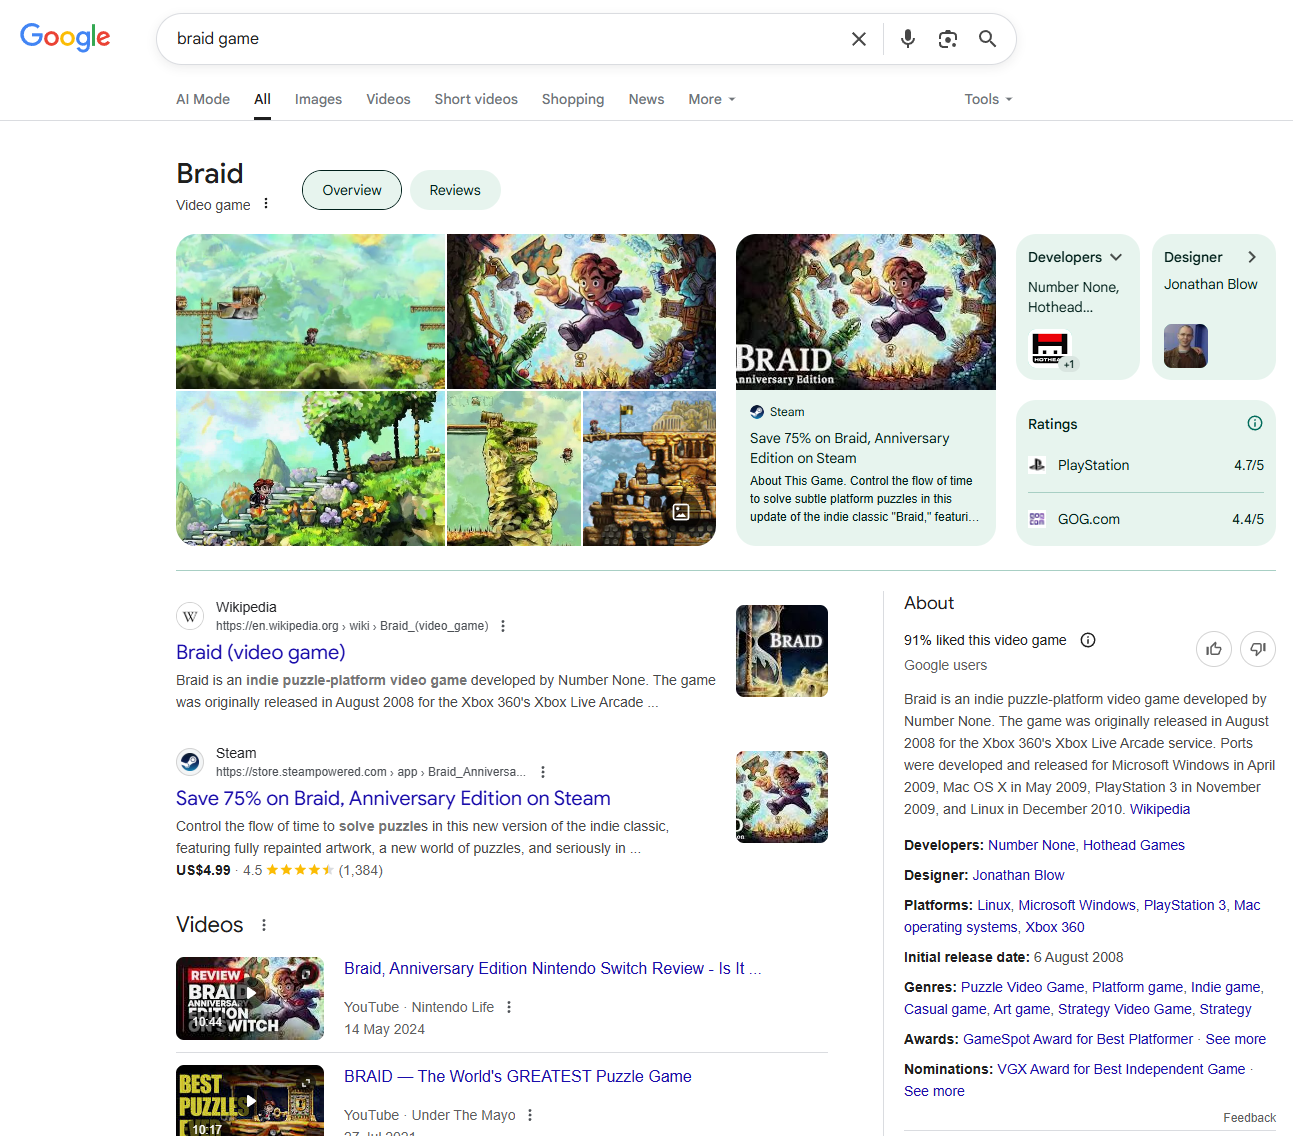Open more options for the Steam result
Screen dimensions: 1293x1136
pyautogui.click(x=543, y=772)
